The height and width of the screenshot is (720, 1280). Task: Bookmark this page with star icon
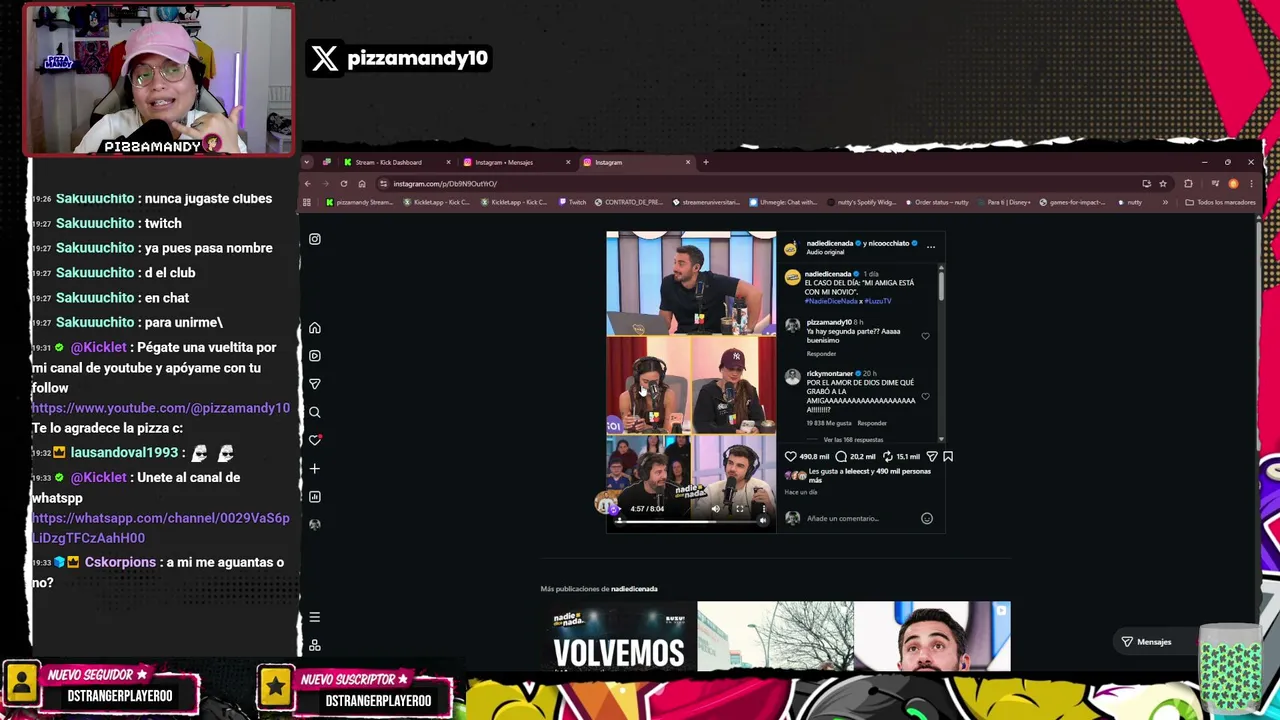1163,184
